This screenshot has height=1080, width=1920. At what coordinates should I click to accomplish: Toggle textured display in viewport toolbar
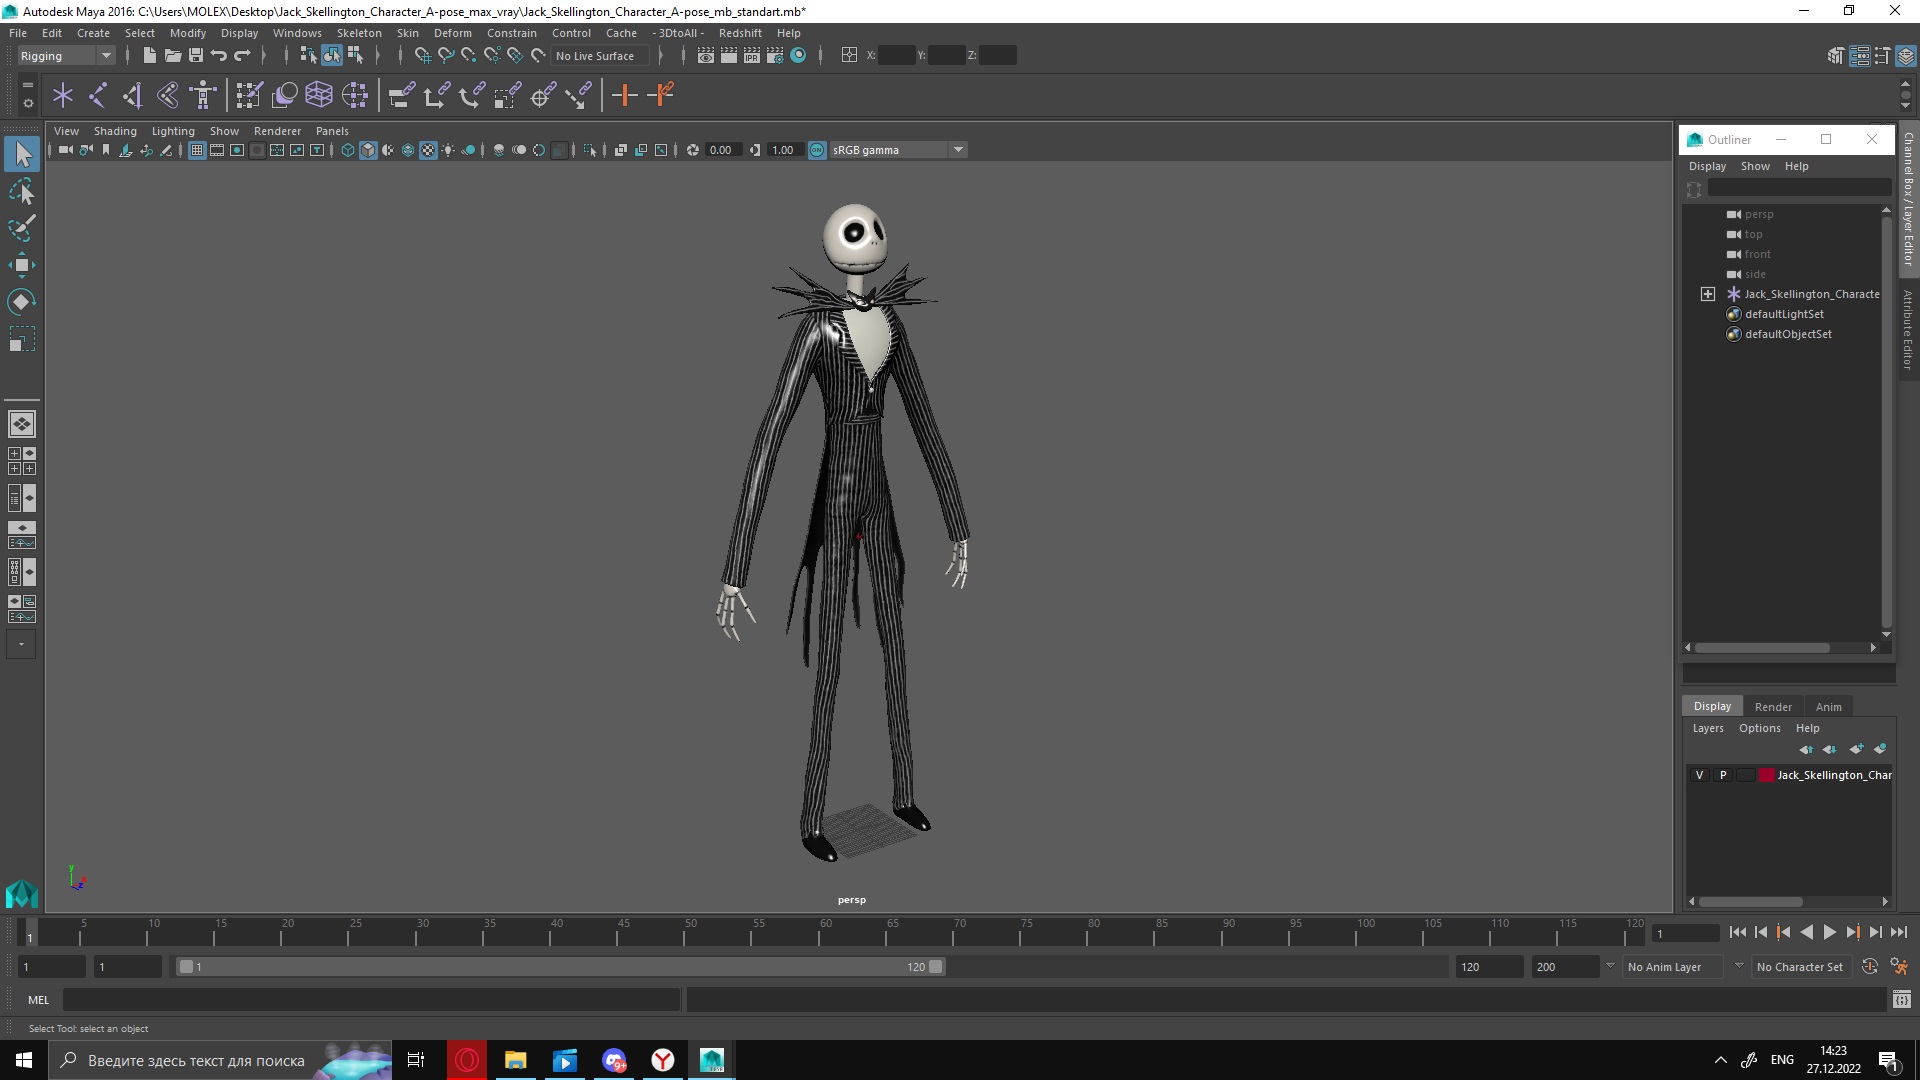[428, 150]
